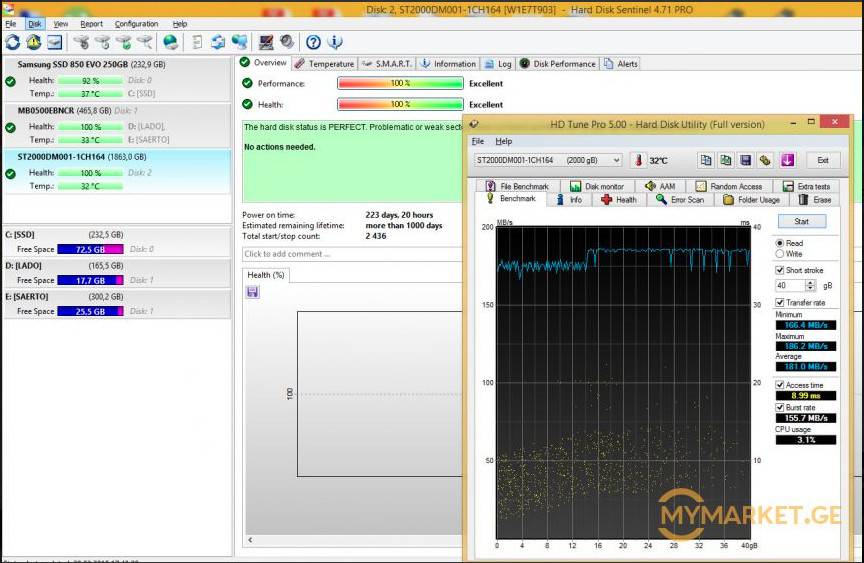
Task: Switch to the Information tab
Action: click(x=448, y=64)
